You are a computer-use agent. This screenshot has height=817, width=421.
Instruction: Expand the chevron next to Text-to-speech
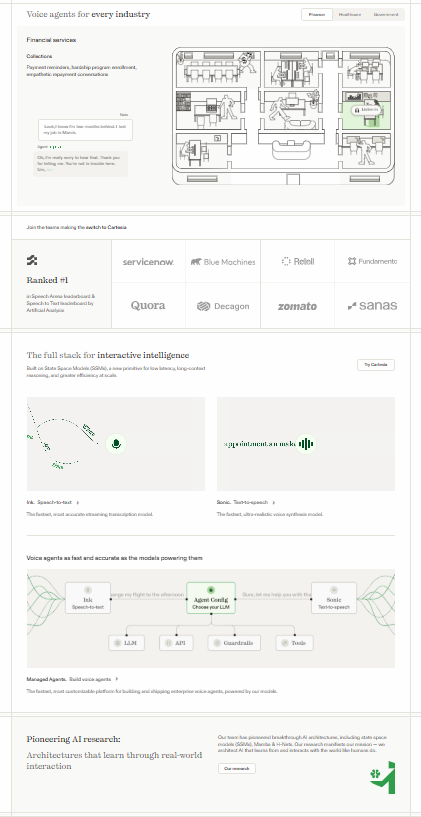pos(274,502)
